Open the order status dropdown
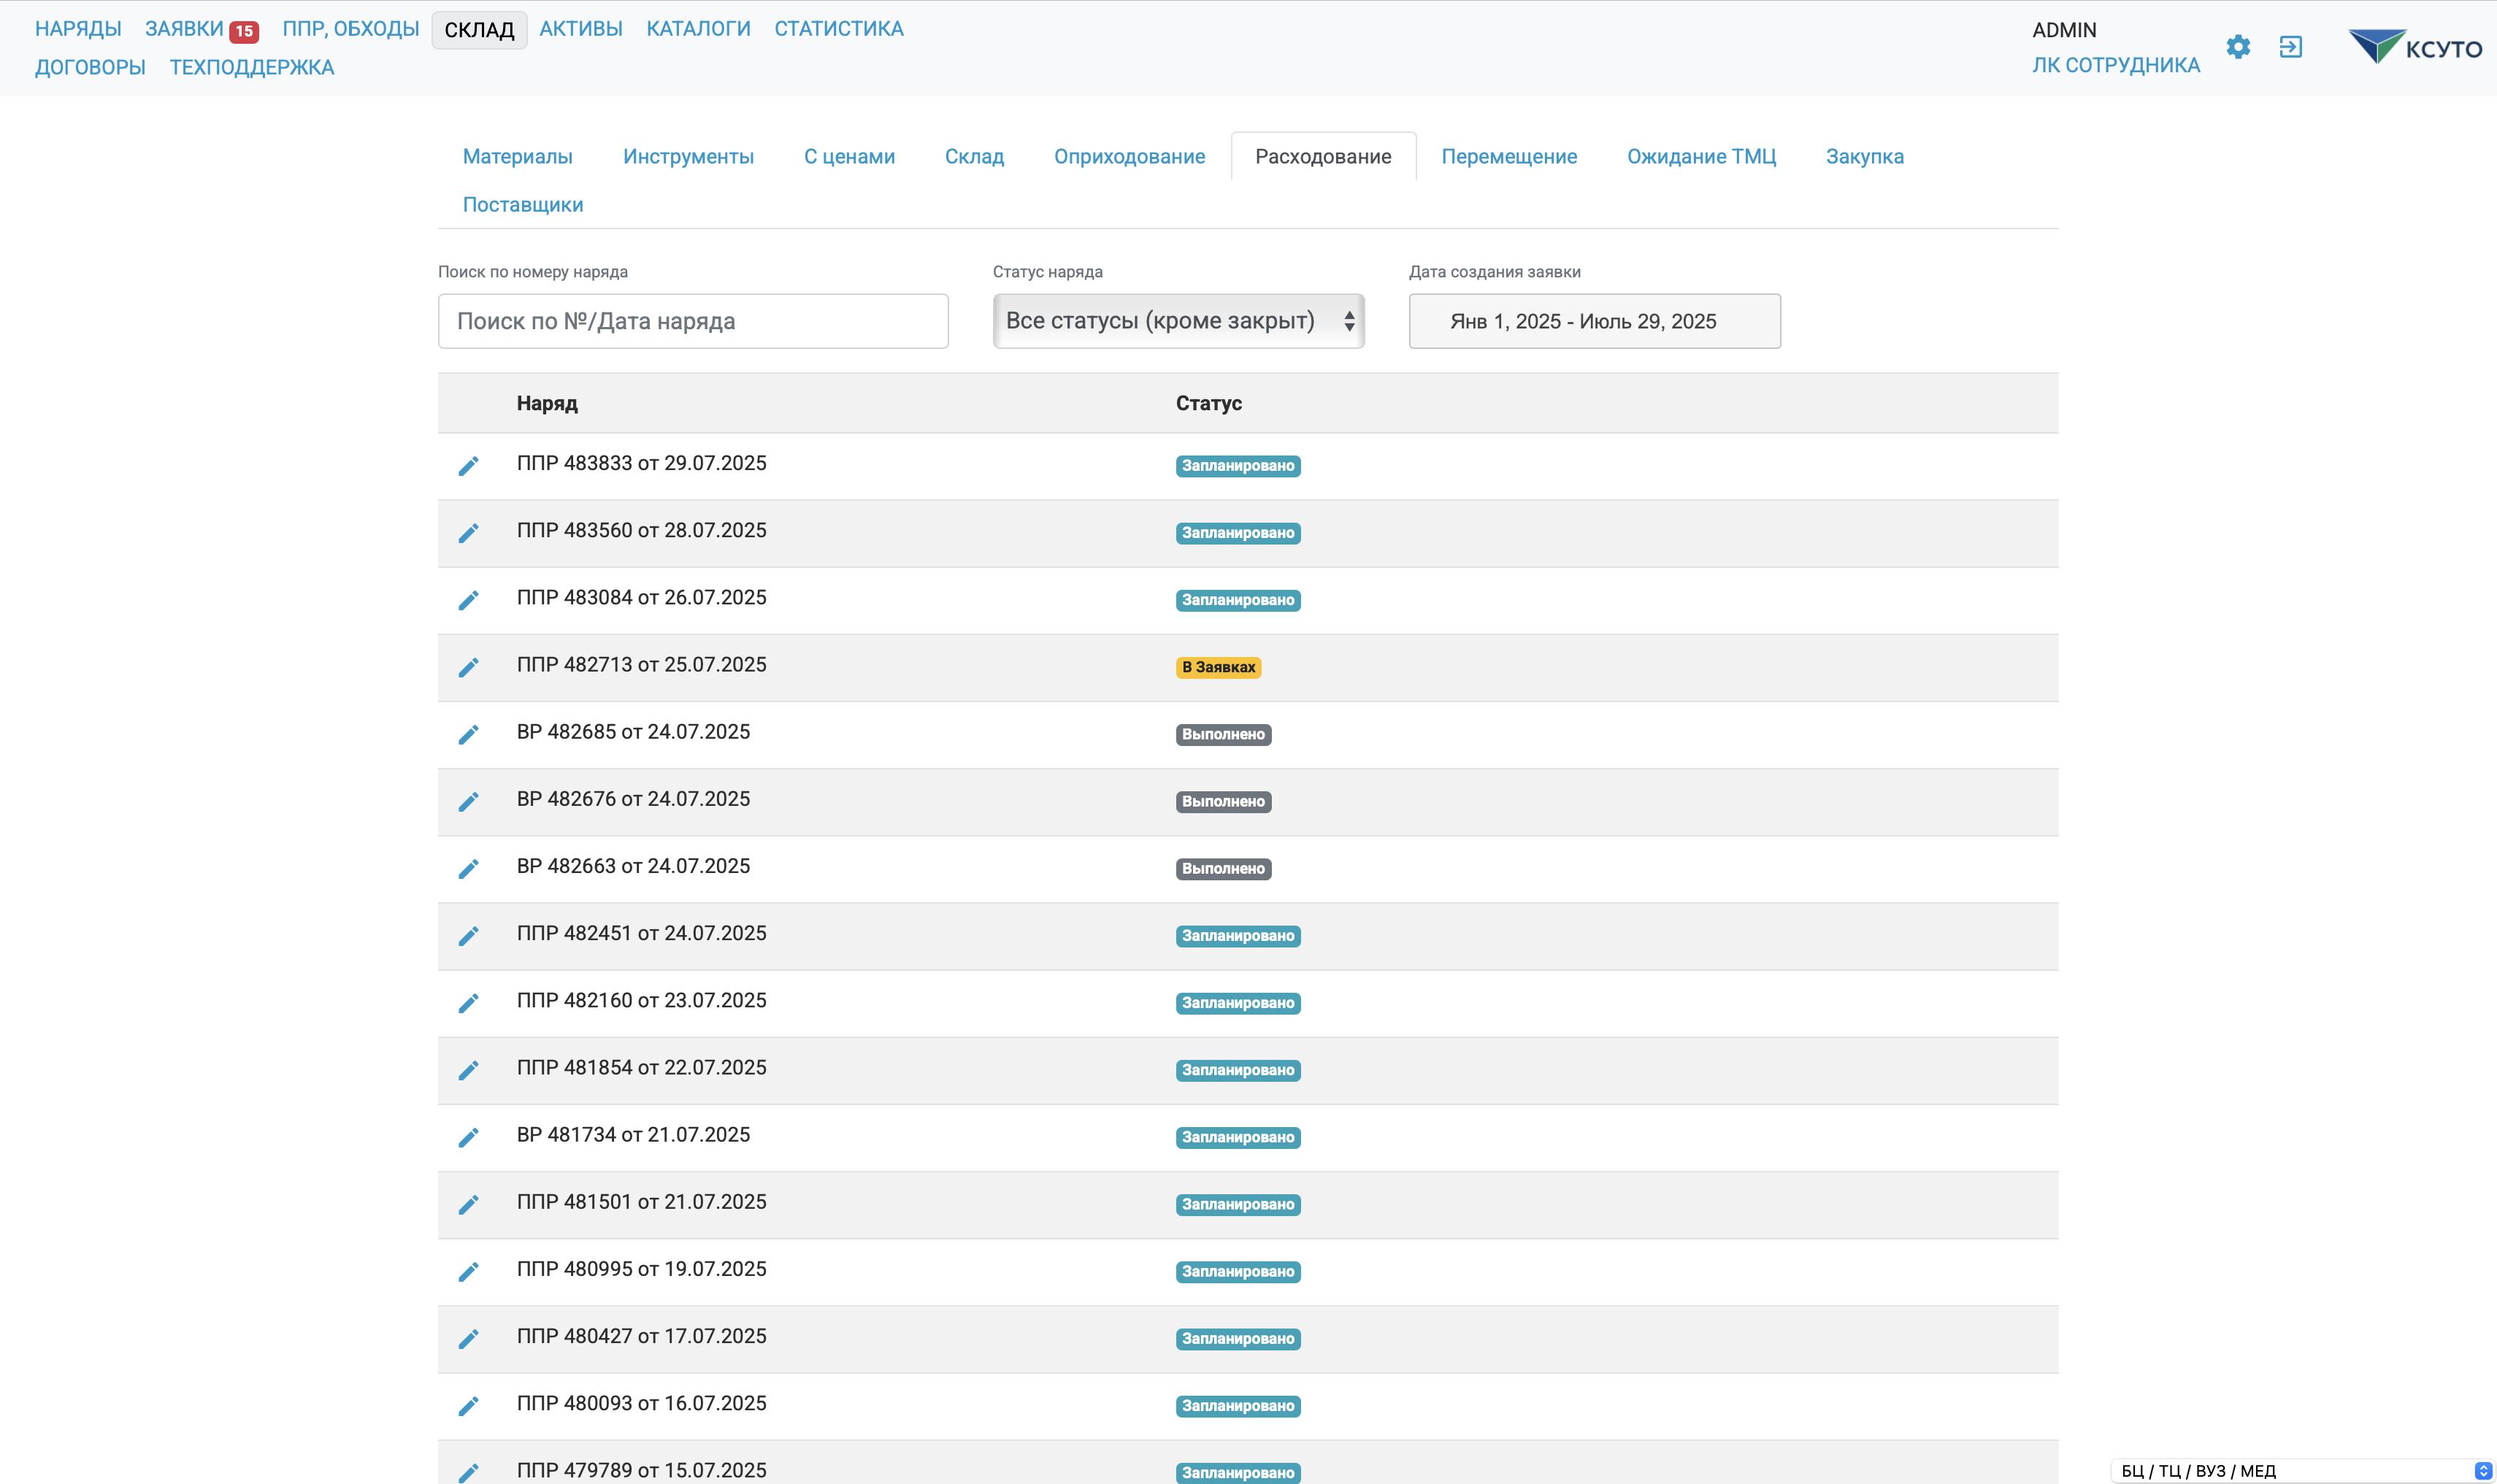2497x1484 pixels. [x=1178, y=321]
